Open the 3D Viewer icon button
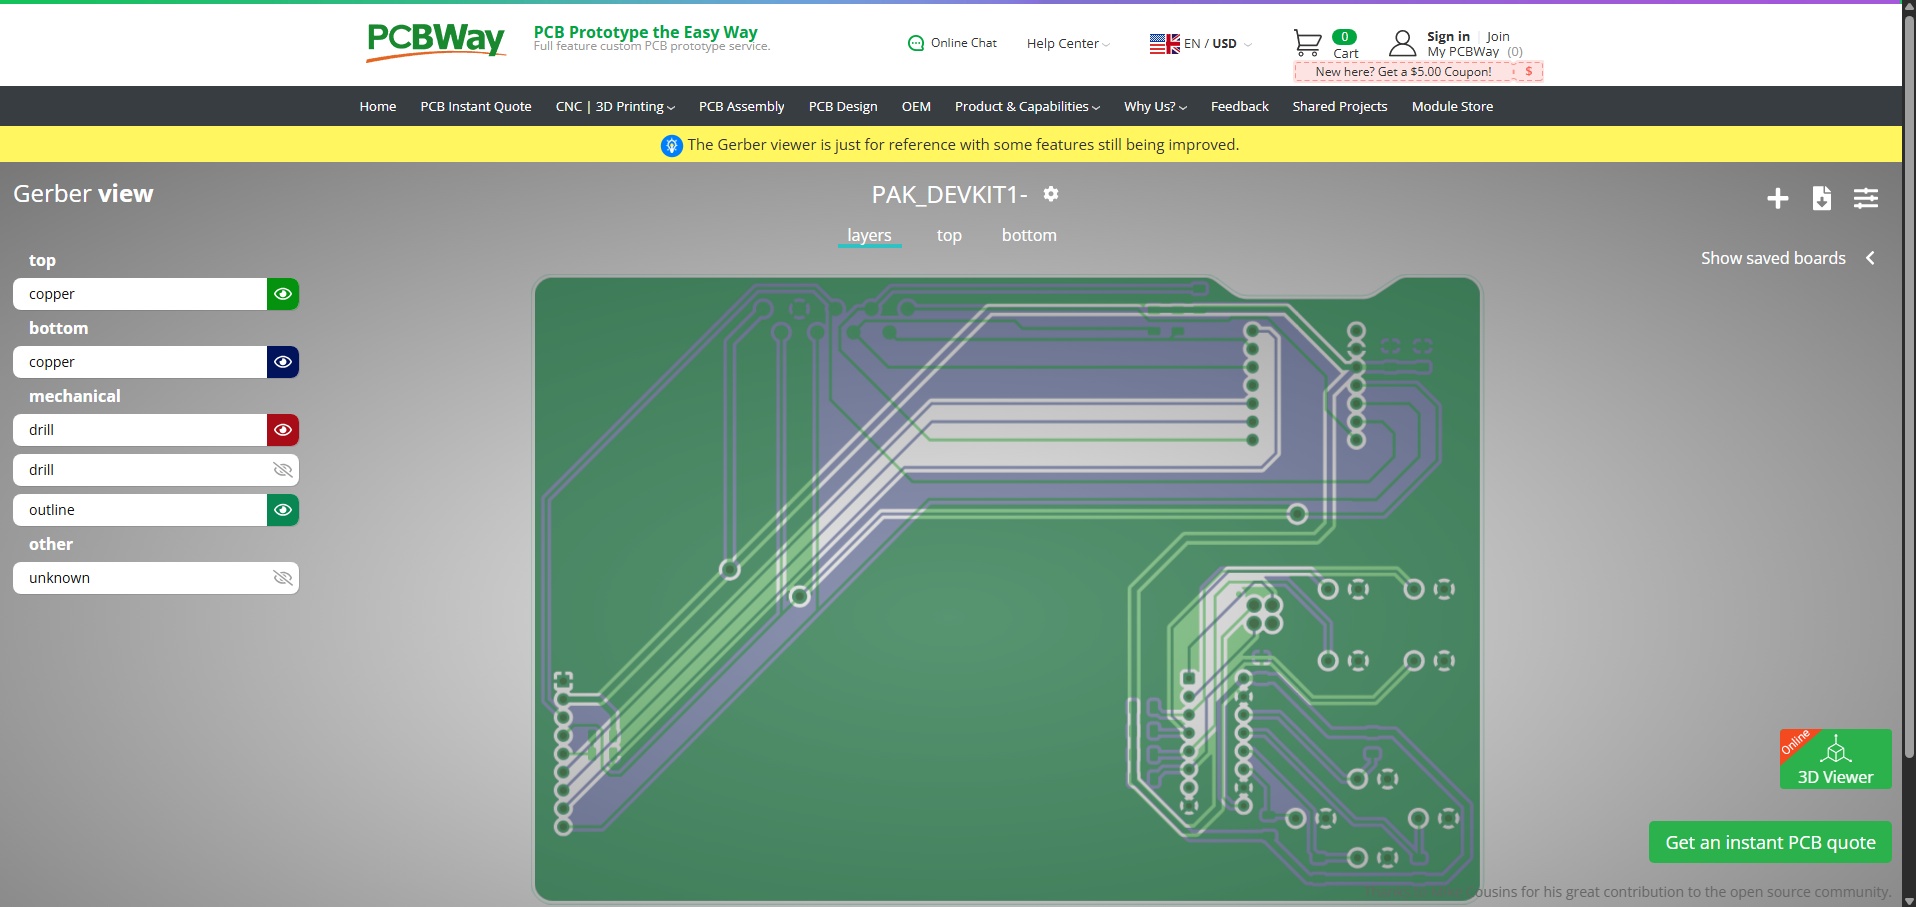This screenshot has height=907, width=1916. [x=1835, y=759]
